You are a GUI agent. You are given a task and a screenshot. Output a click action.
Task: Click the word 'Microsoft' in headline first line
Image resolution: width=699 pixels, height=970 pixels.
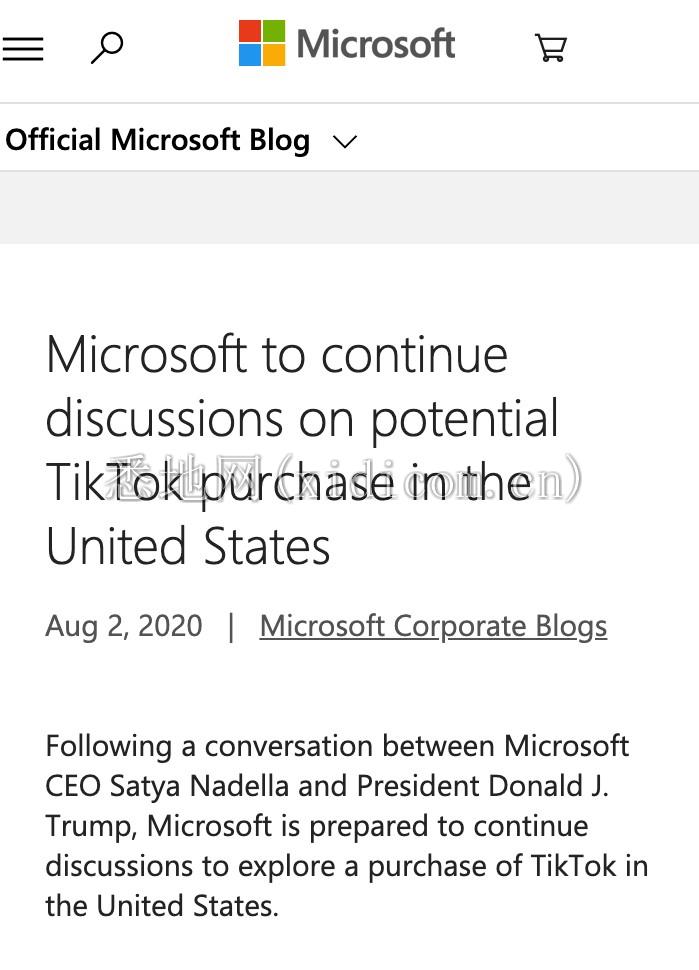pyautogui.click(x=147, y=354)
